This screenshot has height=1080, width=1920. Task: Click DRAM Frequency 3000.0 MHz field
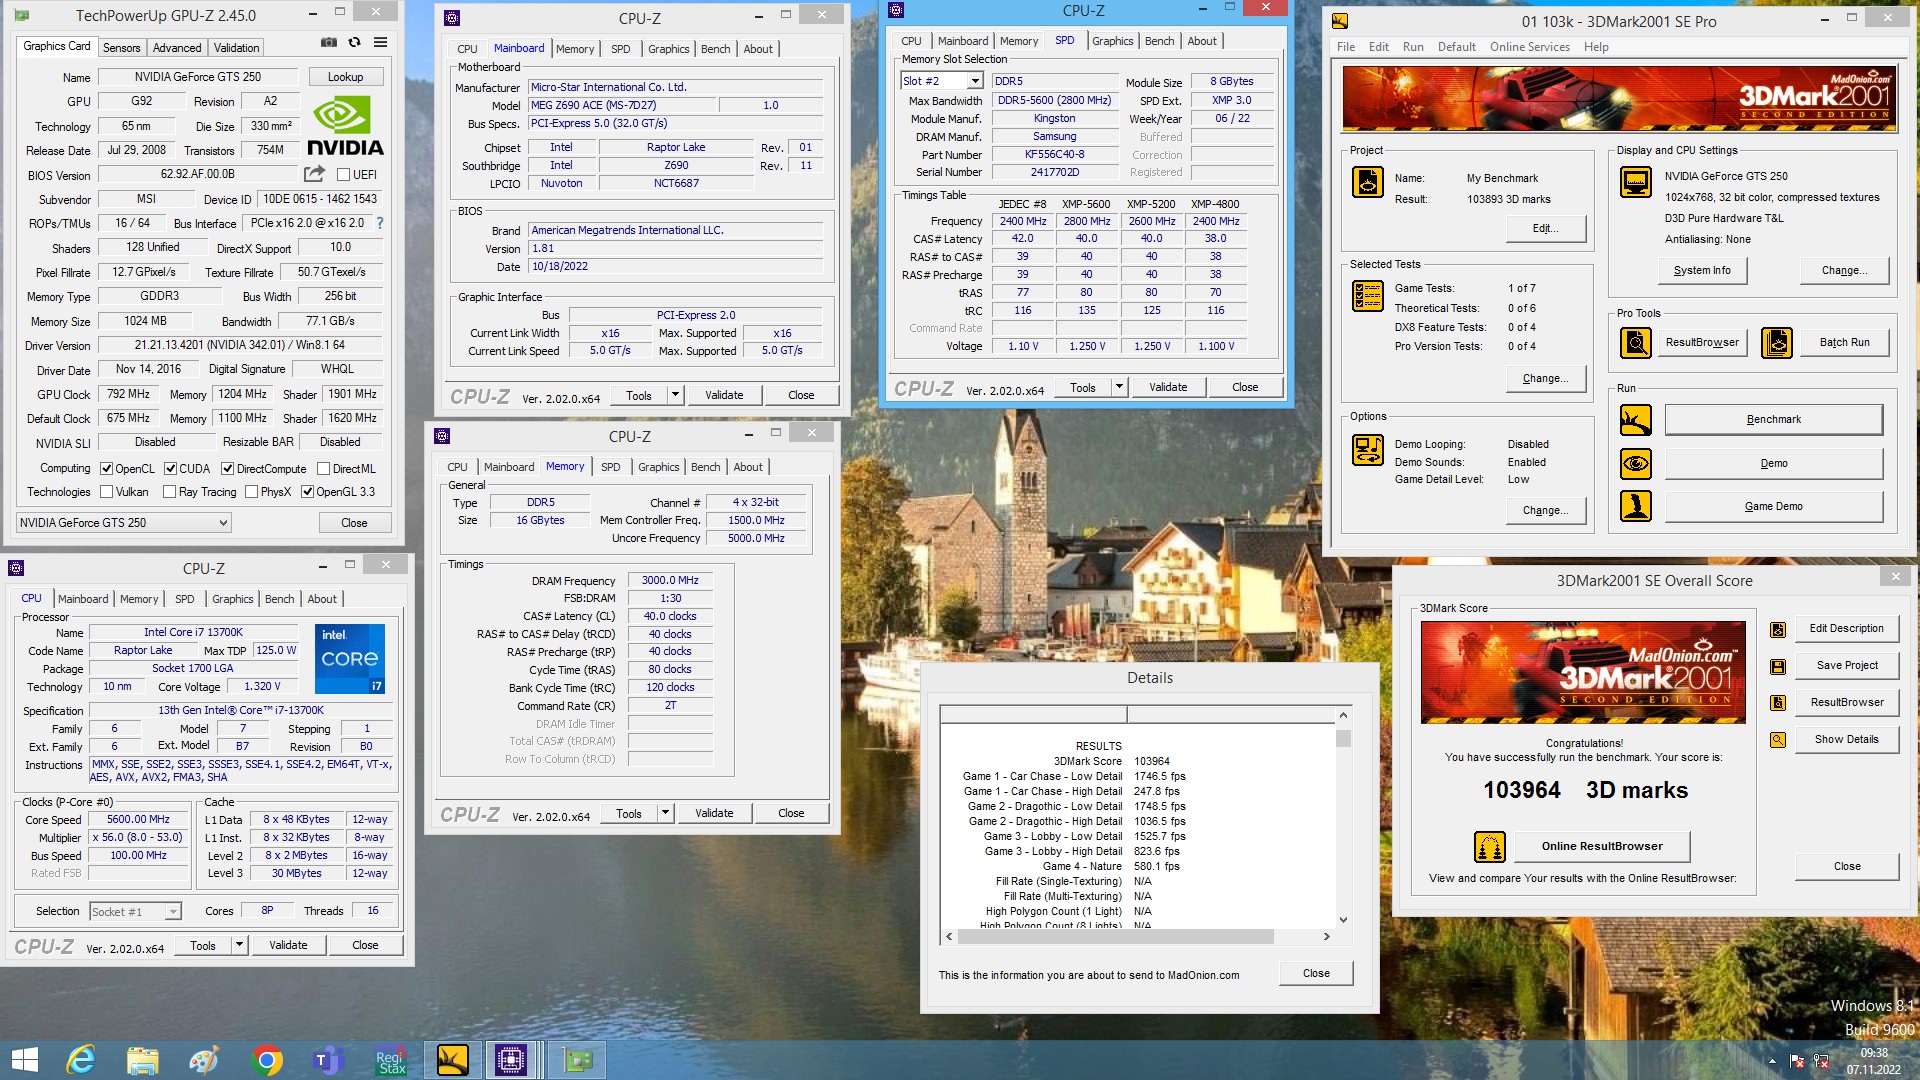[670, 580]
